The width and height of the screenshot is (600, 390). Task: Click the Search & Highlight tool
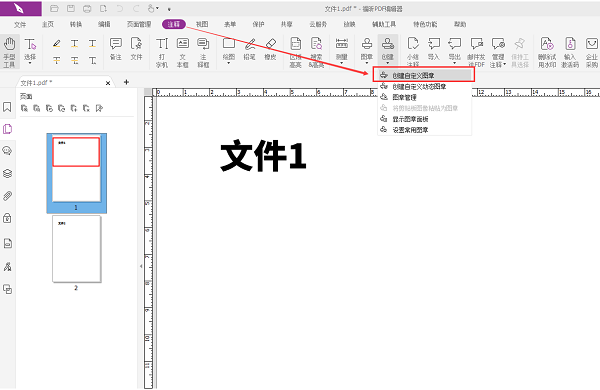point(316,52)
